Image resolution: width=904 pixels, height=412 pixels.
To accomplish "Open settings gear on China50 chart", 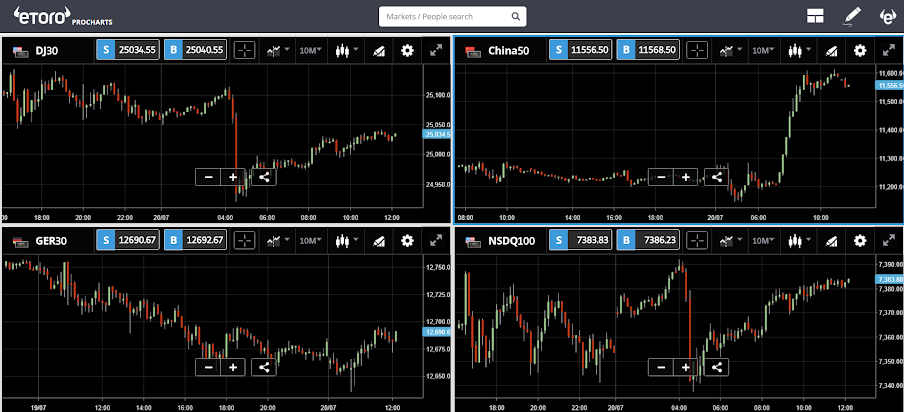I will pyautogui.click(x=860, y=51).
